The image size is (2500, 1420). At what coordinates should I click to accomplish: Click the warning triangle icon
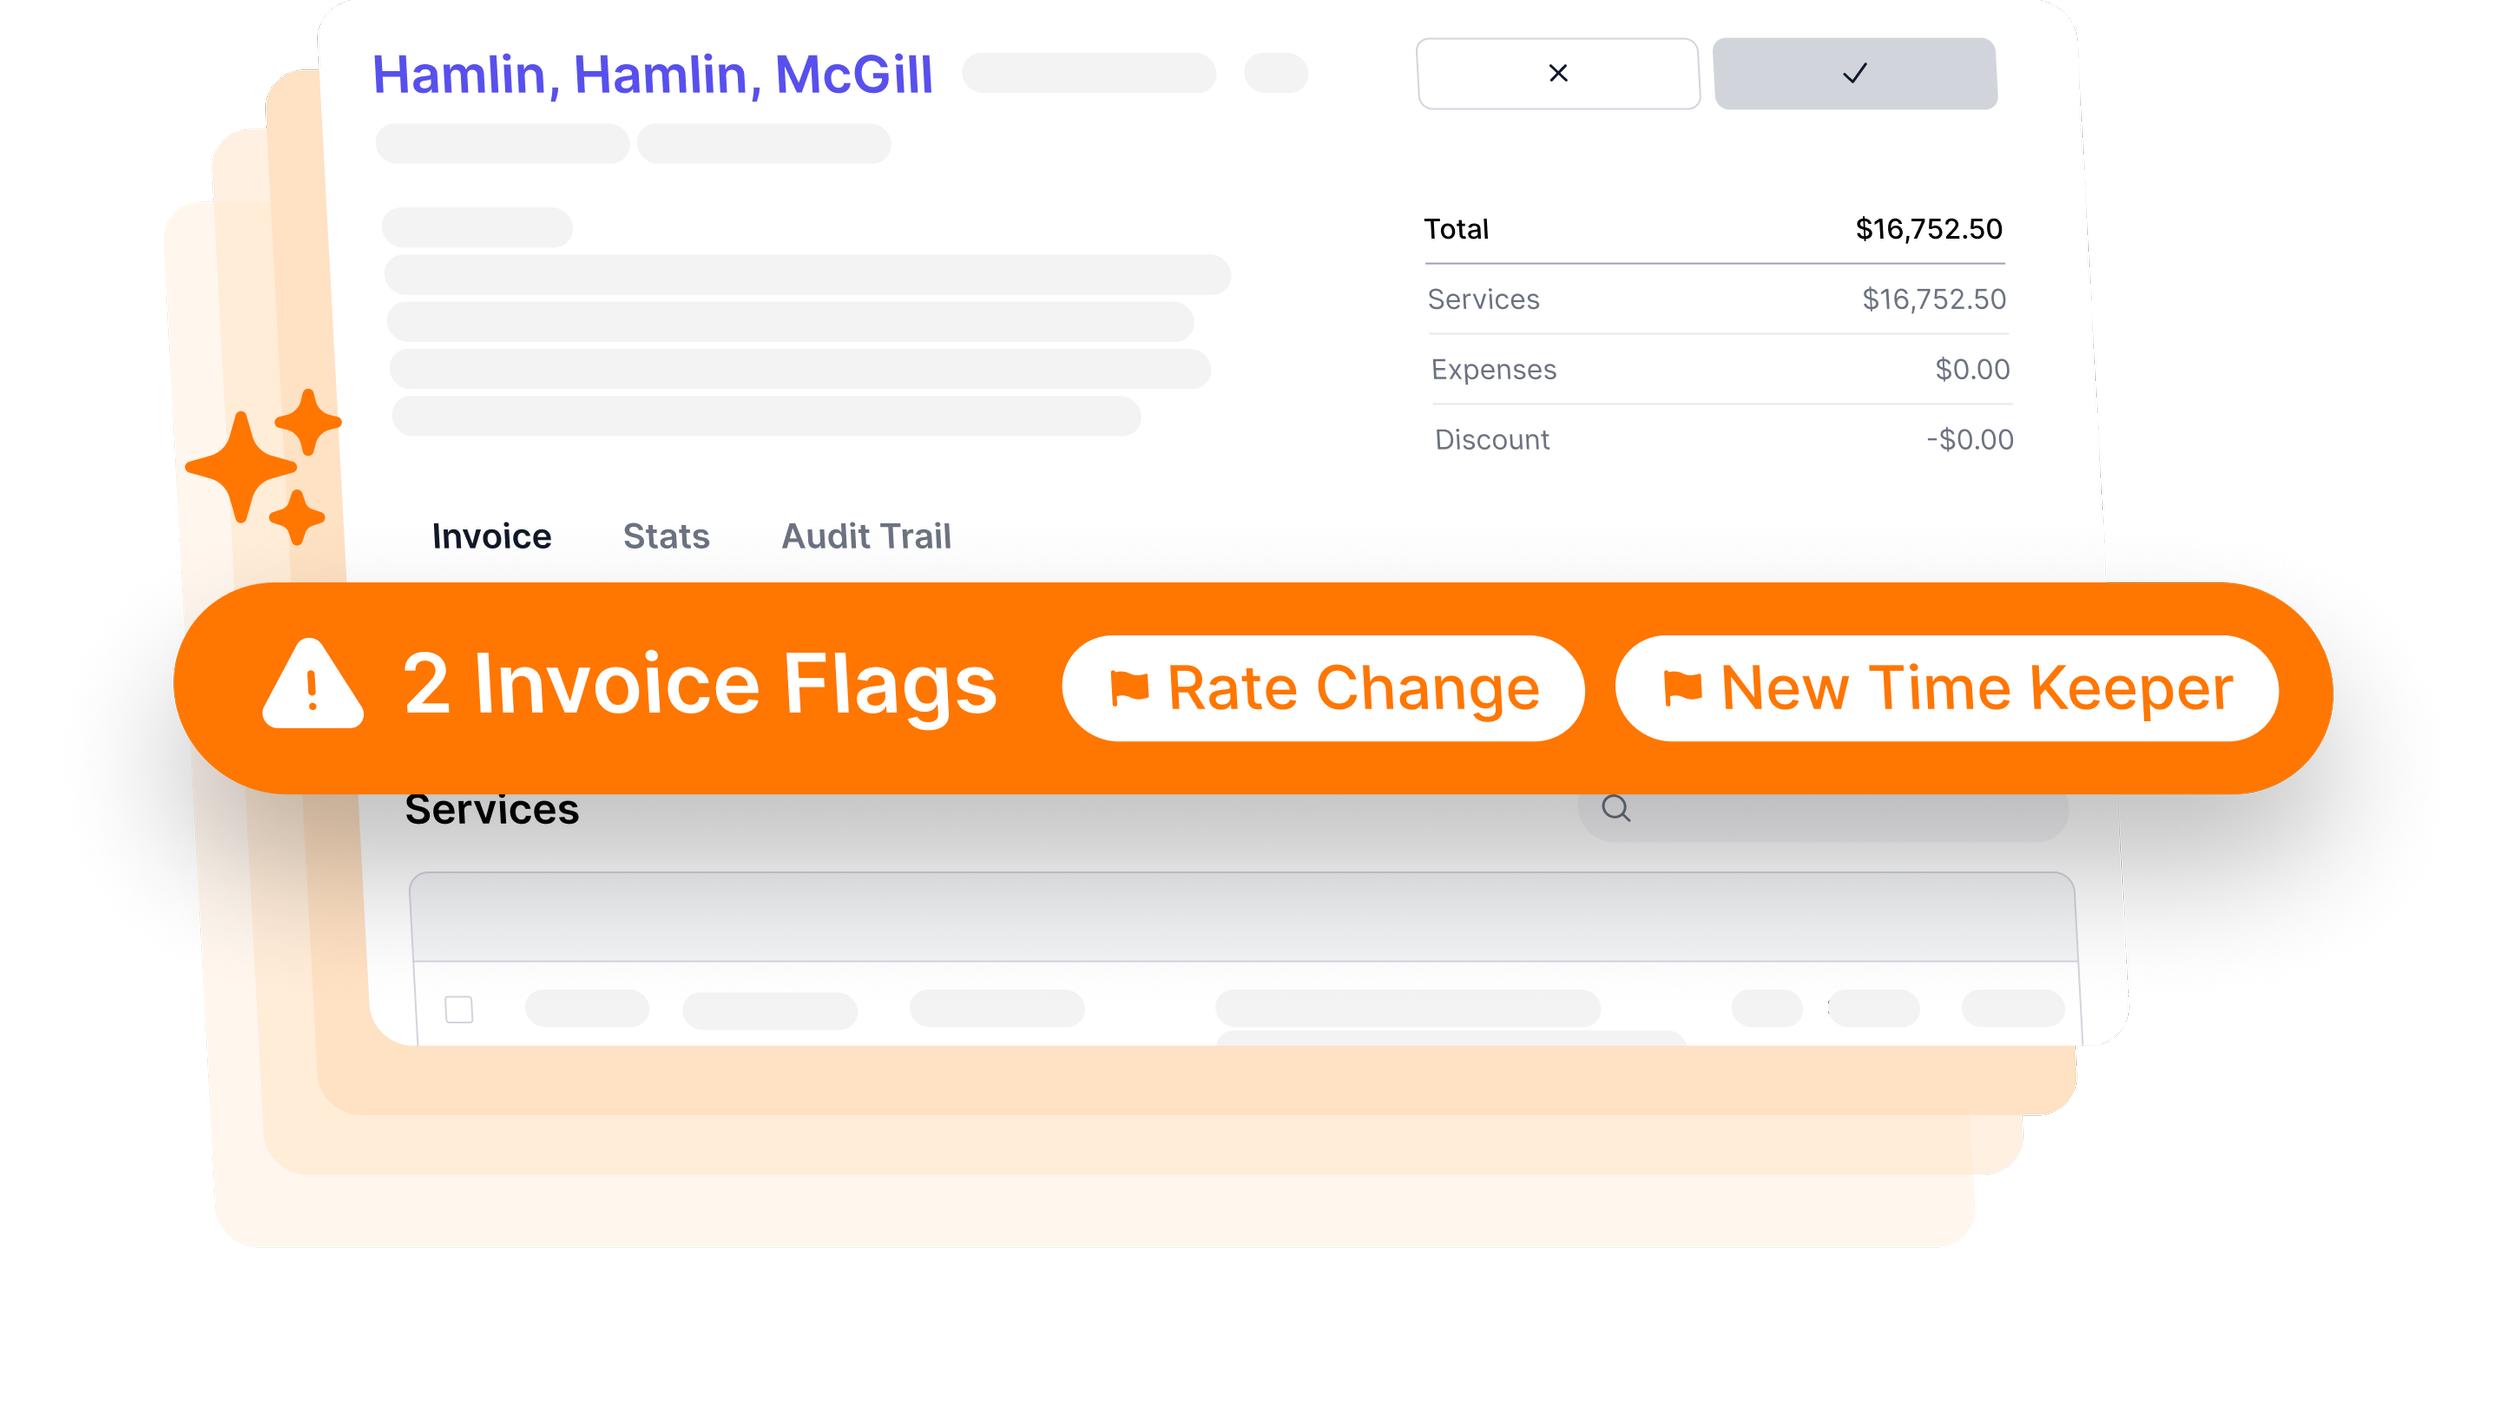pos(312,685)
